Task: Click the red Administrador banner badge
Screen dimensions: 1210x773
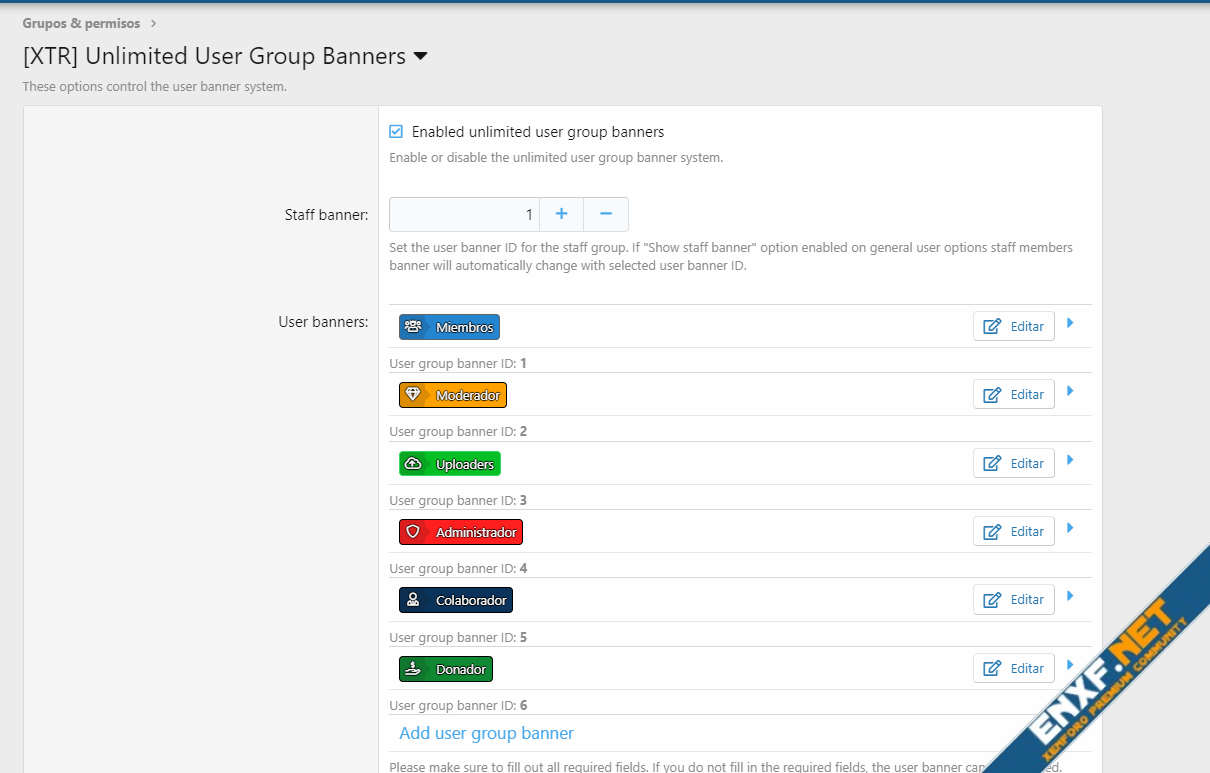Action: [x=460, y=532]
